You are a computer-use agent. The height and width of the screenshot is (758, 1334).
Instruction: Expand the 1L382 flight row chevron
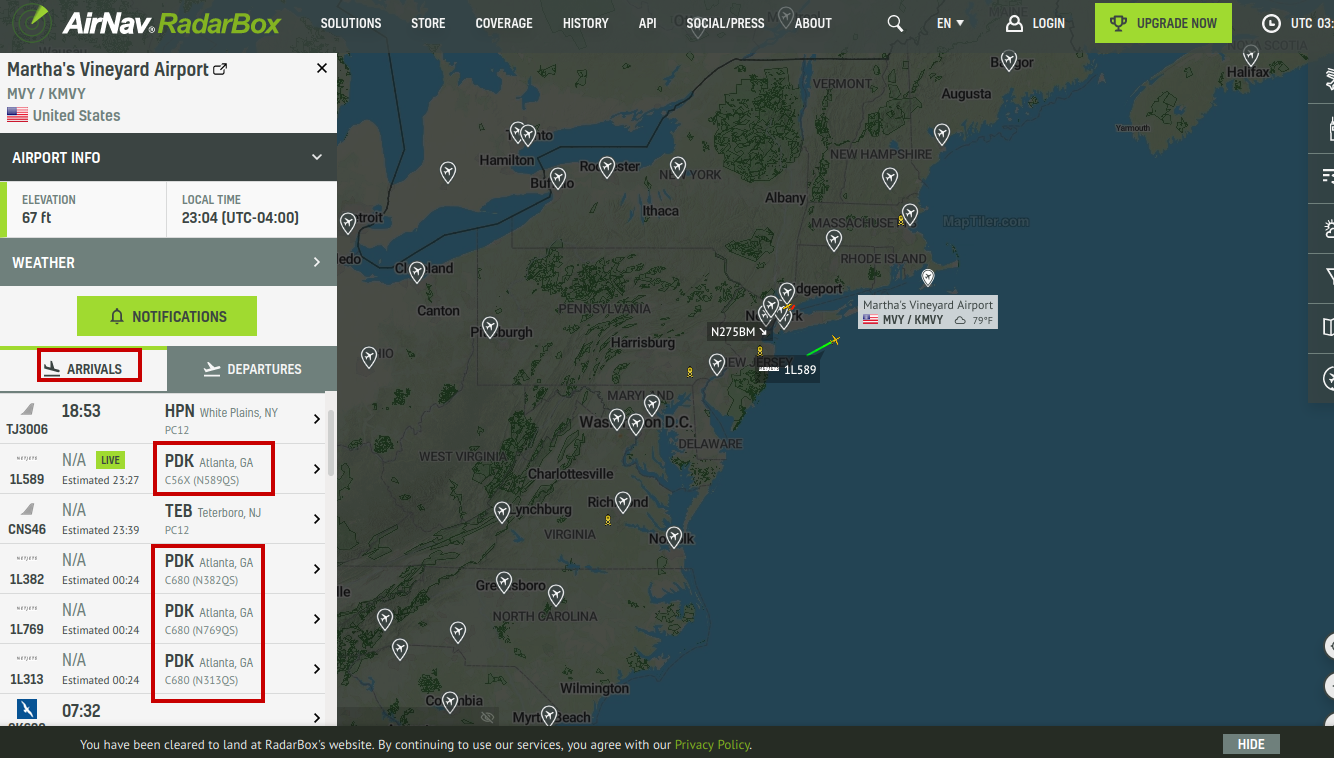click(x=317, y=569)
